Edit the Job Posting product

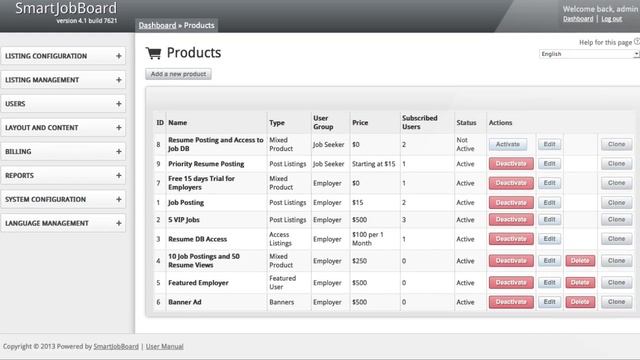(x=549, y=202)
